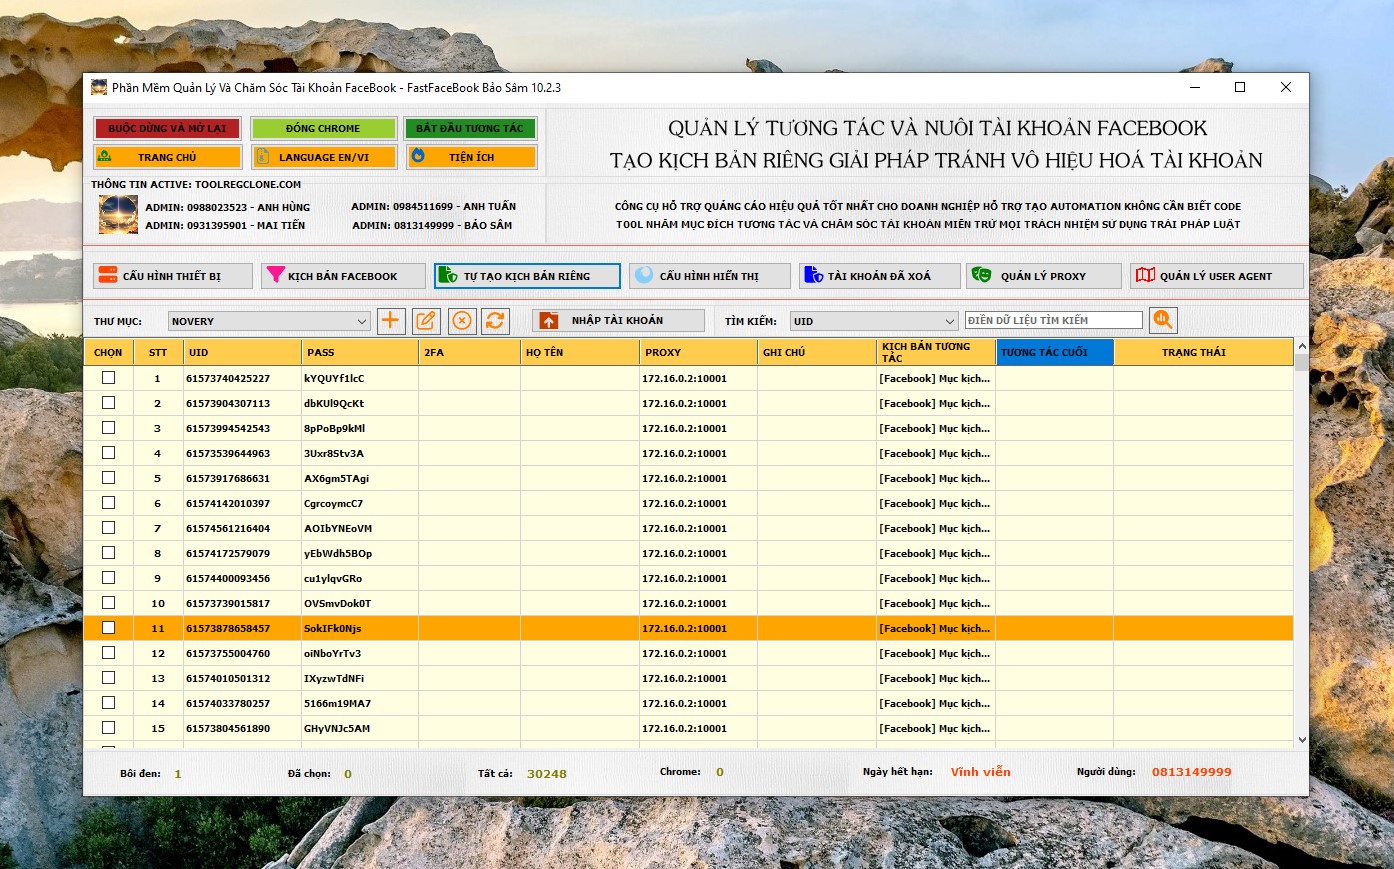Click Đóng Chrome button
This screenshot has width=1394, height=869.
point(323,128)
